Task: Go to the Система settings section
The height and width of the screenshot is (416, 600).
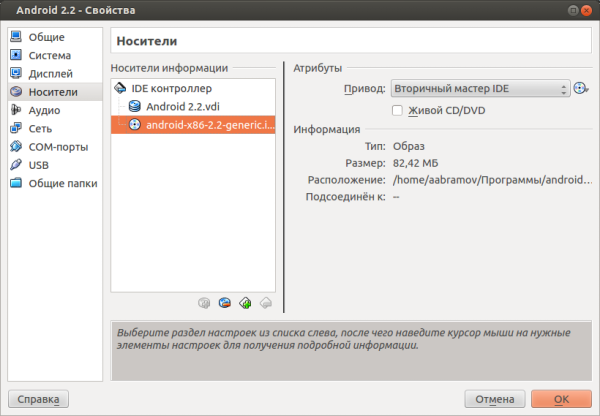Action: (49, 55)
